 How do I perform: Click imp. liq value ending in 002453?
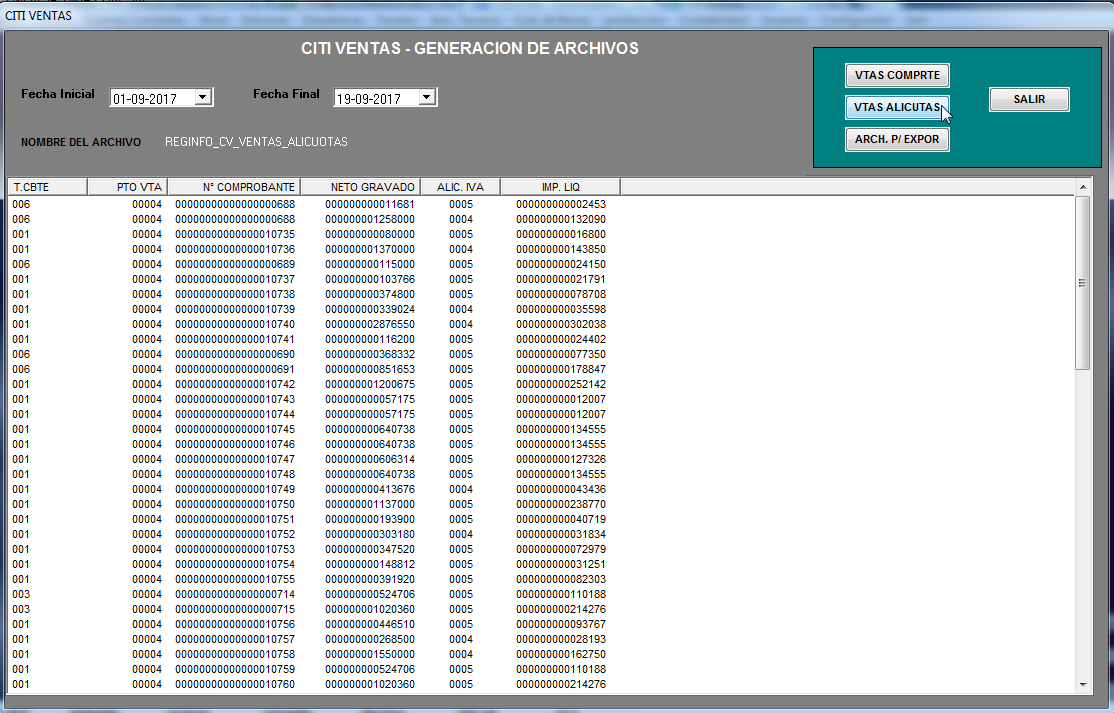561,205
